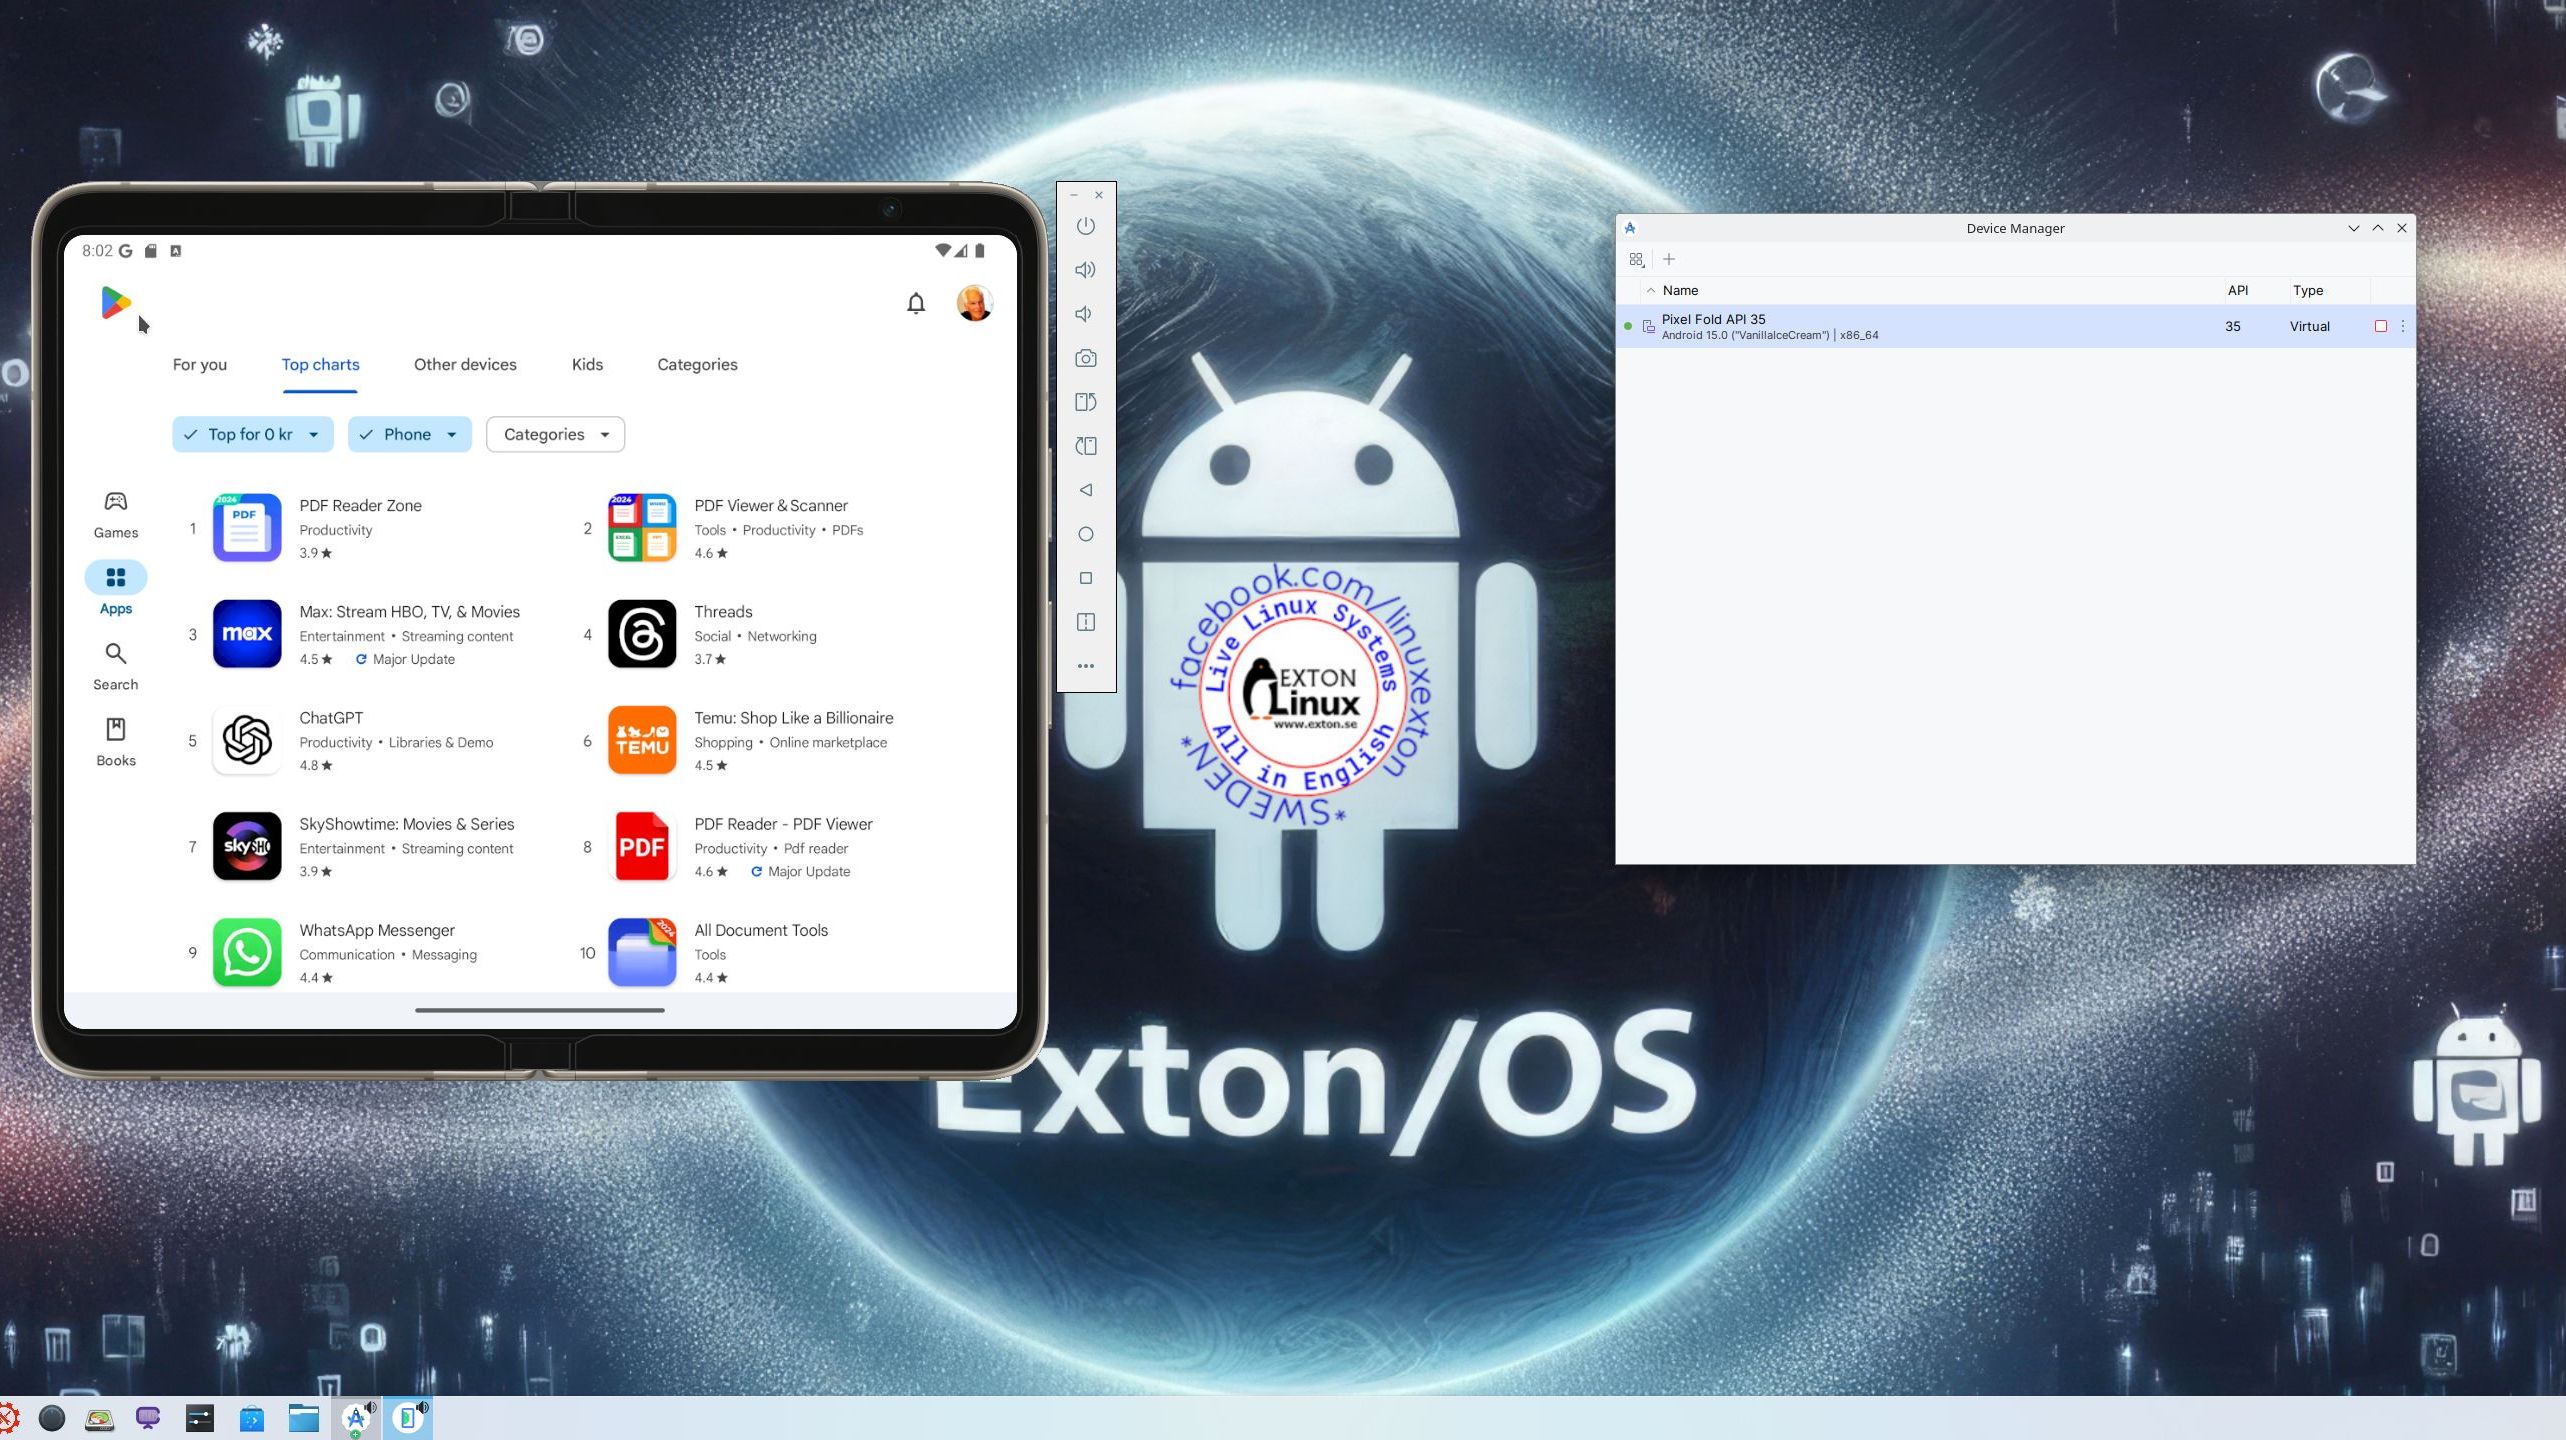Click the emulator Overview square button
2566x1440 pixels.
[1085, 578]
